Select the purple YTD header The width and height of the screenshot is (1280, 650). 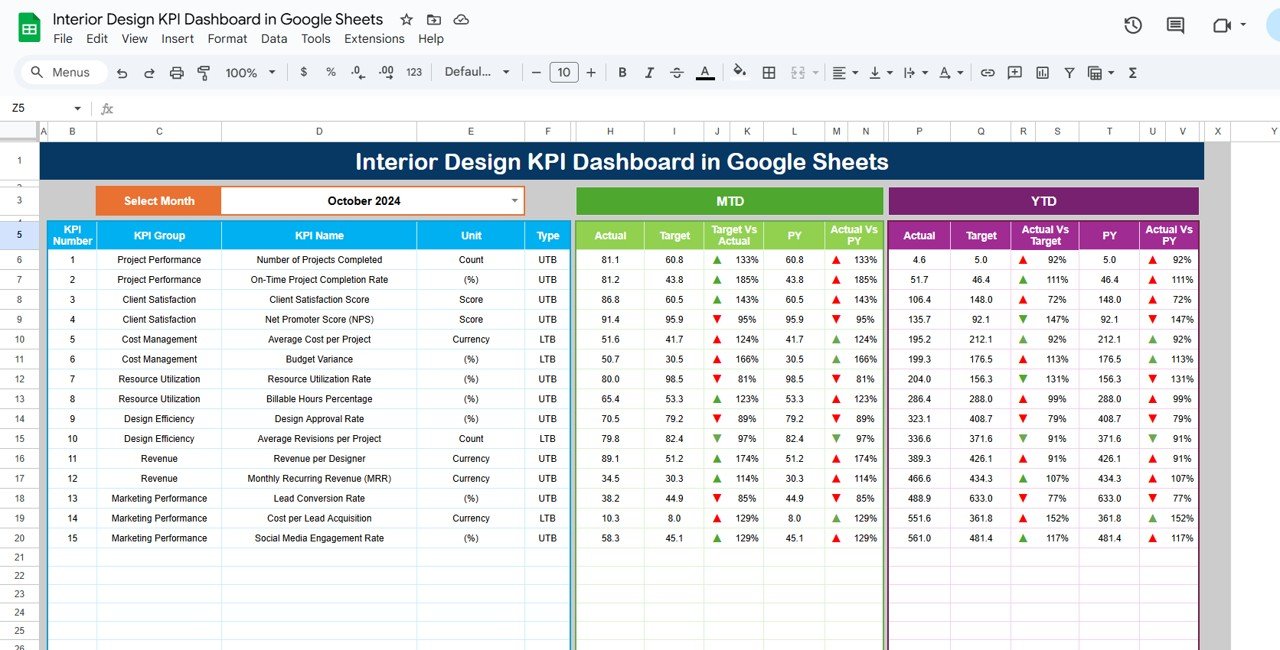pyautogui.click(x=1043, y=201)
